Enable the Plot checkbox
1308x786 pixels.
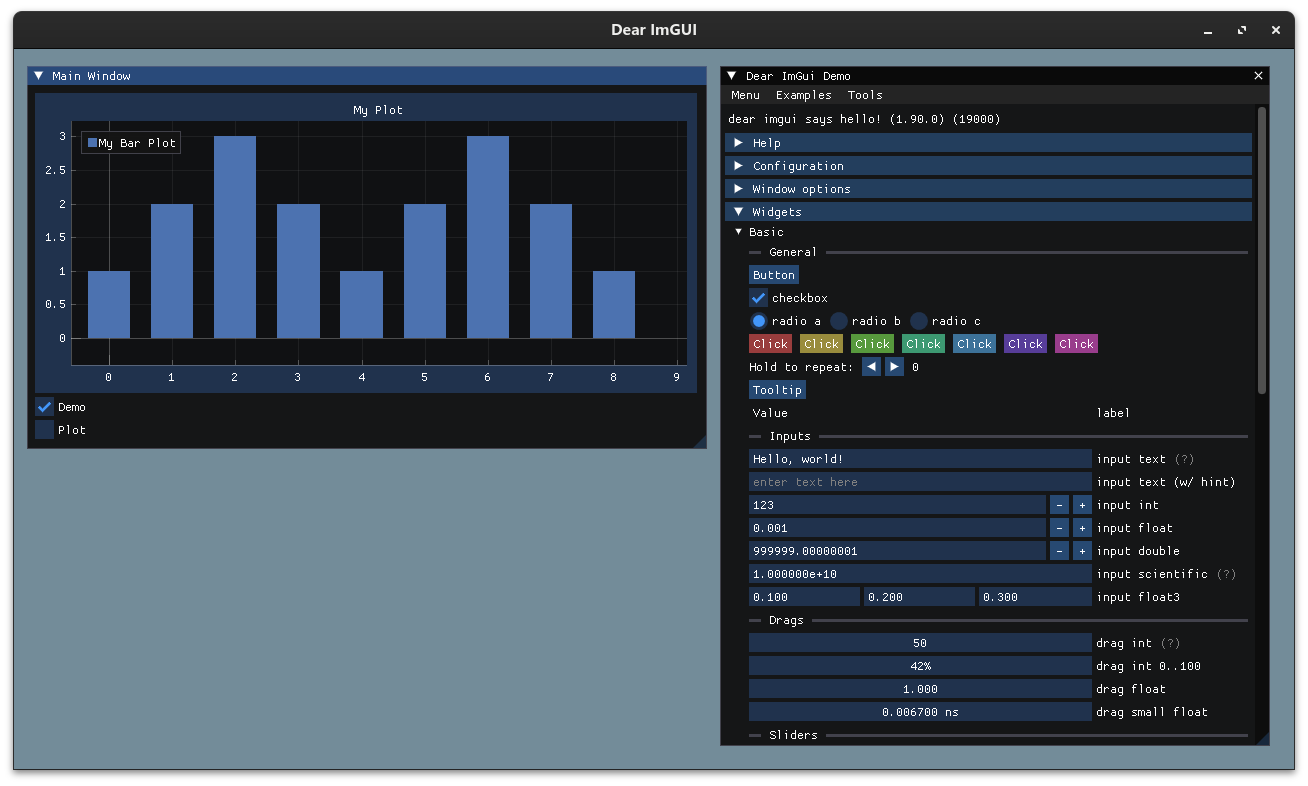[x=44, y=430]
